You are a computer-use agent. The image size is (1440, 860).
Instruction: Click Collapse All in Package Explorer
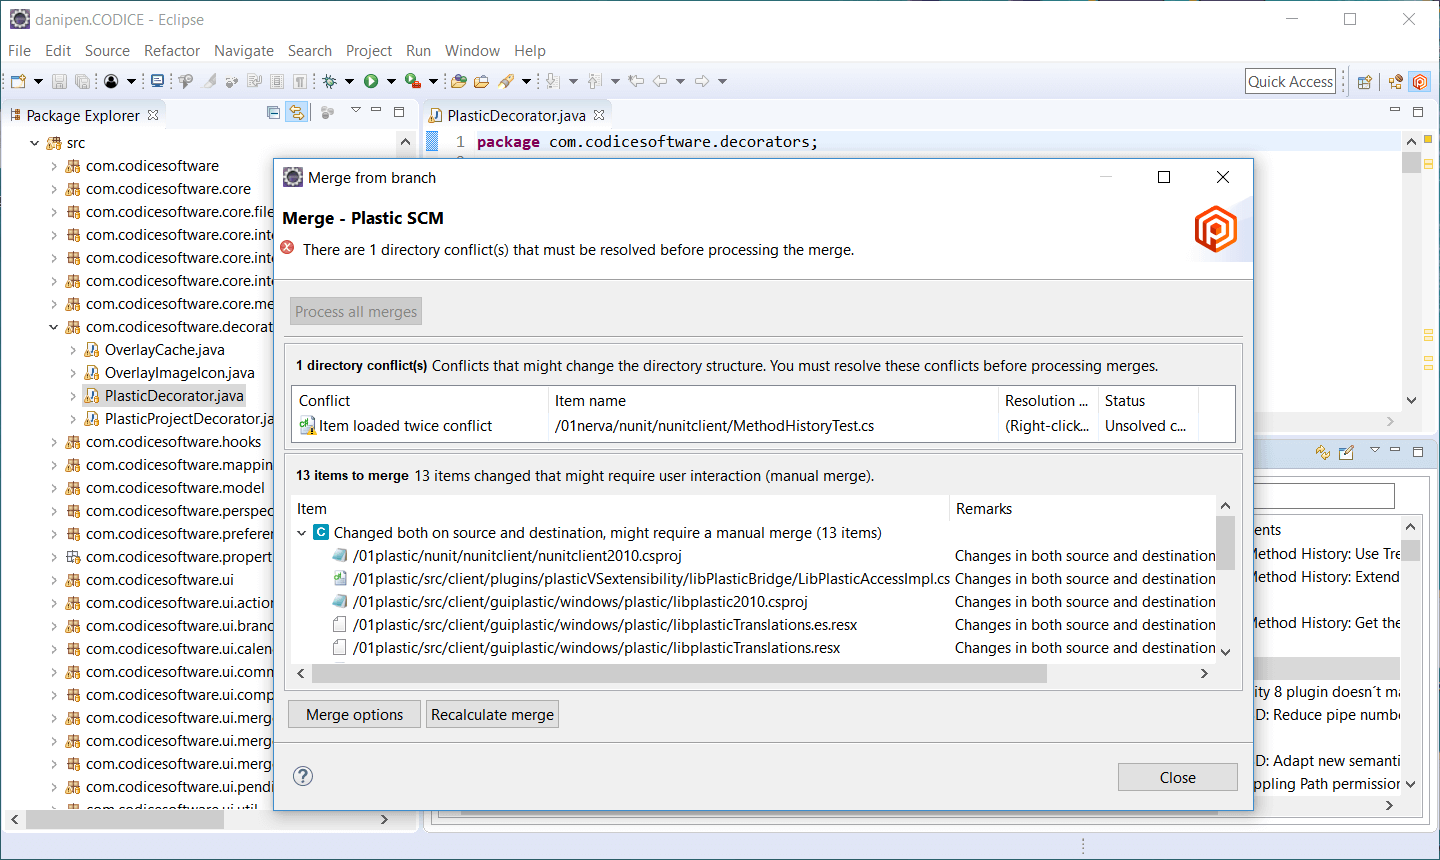pos(273,113)
